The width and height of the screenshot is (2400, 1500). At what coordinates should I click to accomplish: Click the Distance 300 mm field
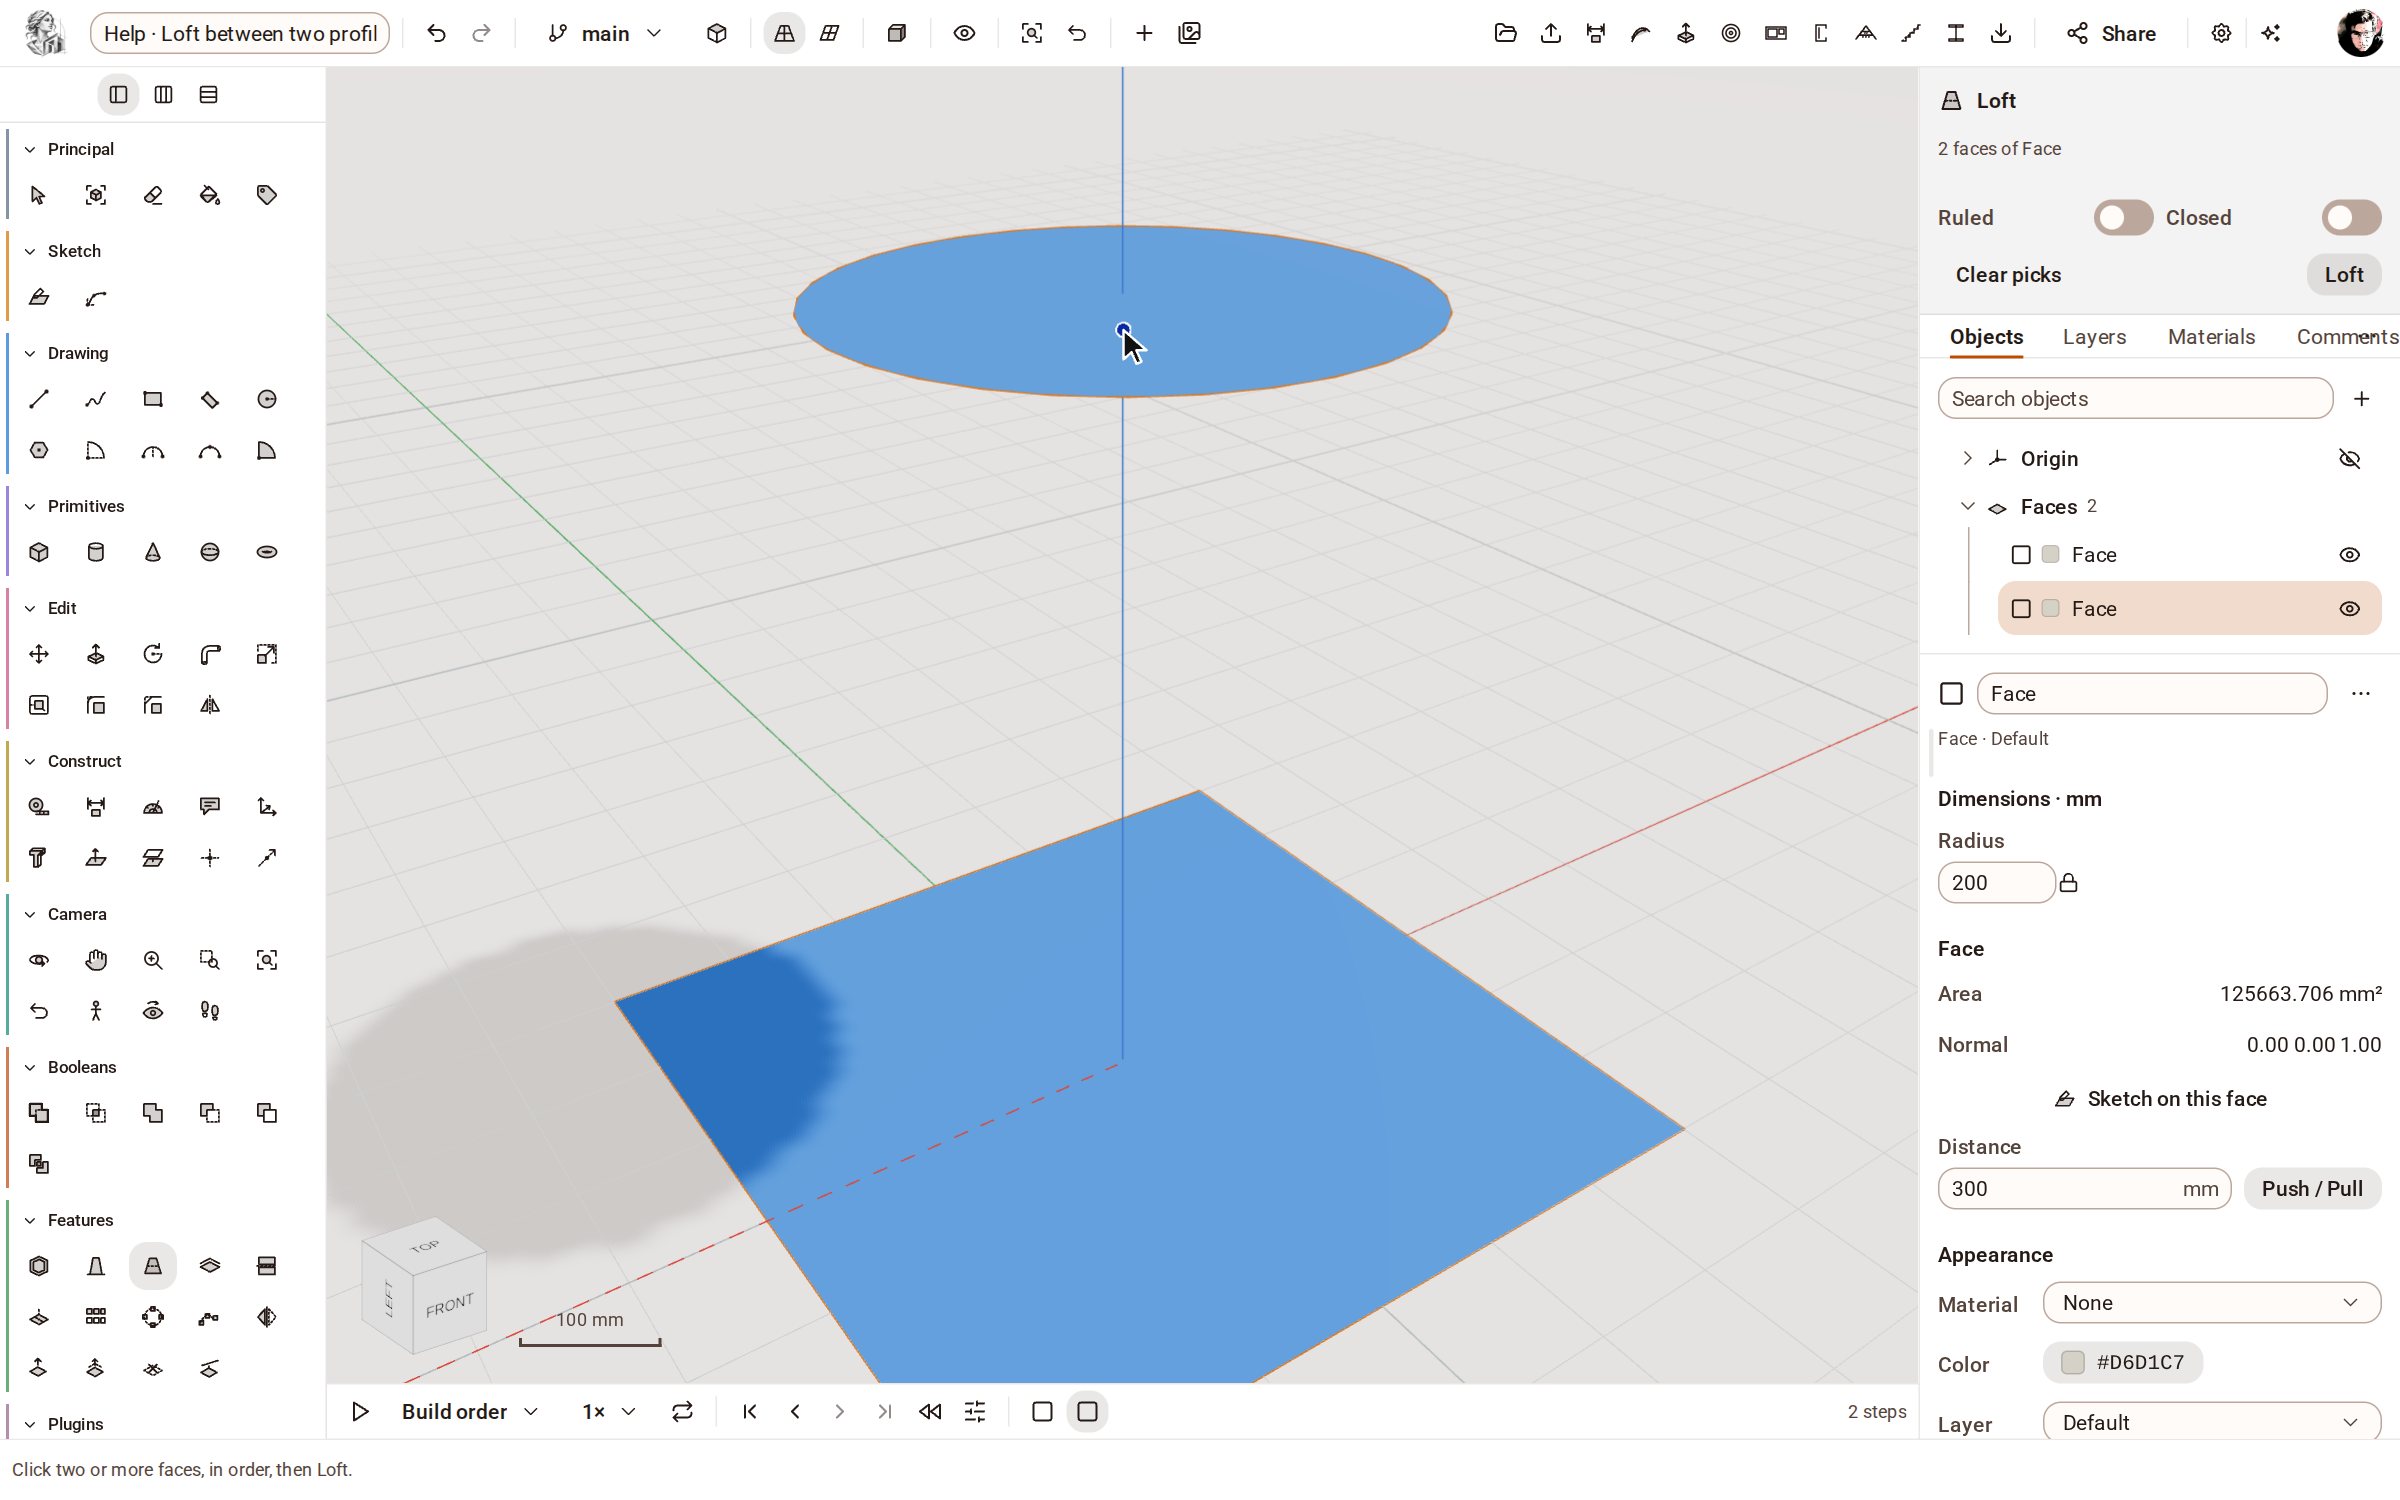(2084, 1189)
